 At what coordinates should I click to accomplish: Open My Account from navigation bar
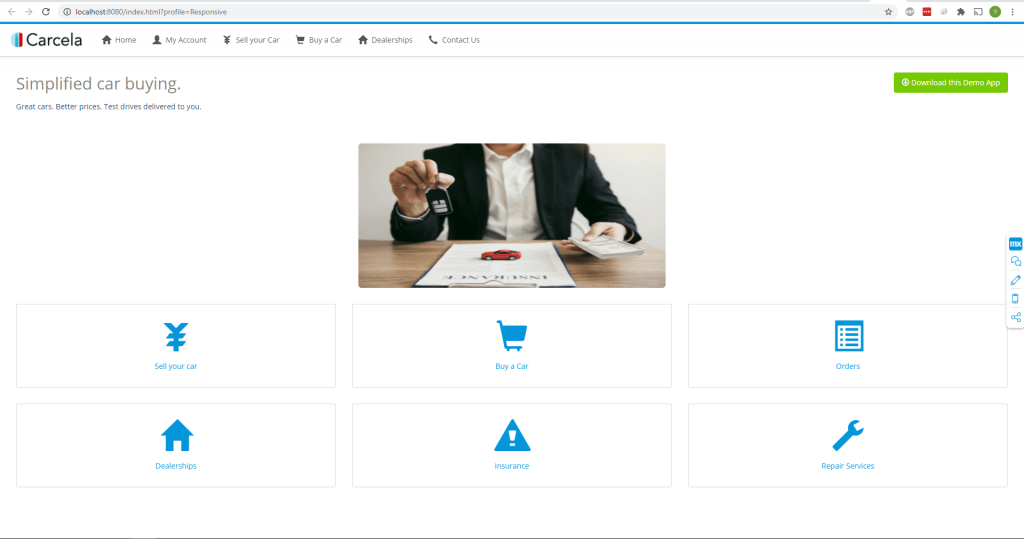coord(179,40)
